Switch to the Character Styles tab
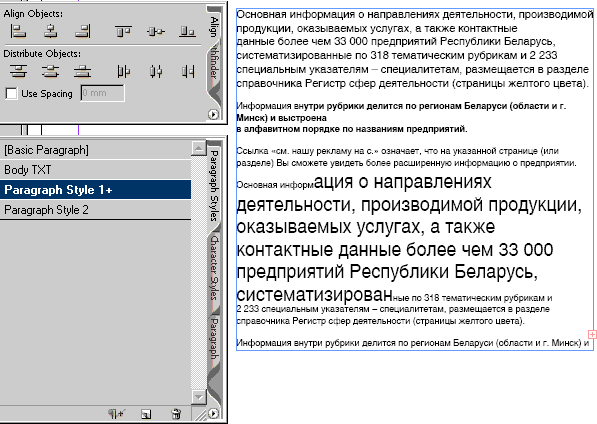597x424 pixels. 214,268
